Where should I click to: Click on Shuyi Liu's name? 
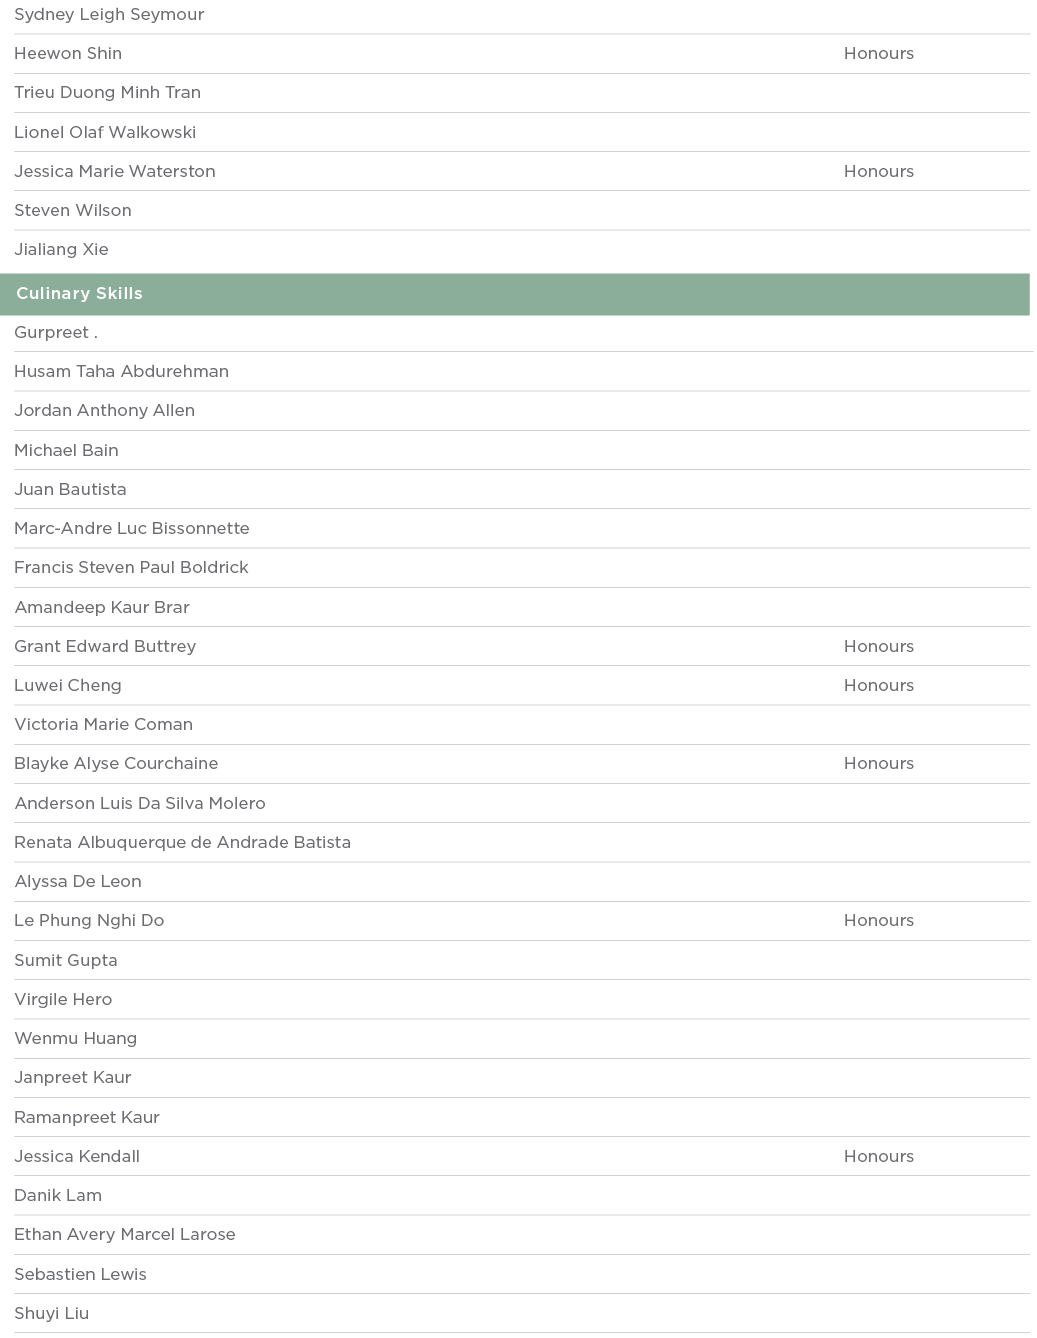tap(51, 1314)
